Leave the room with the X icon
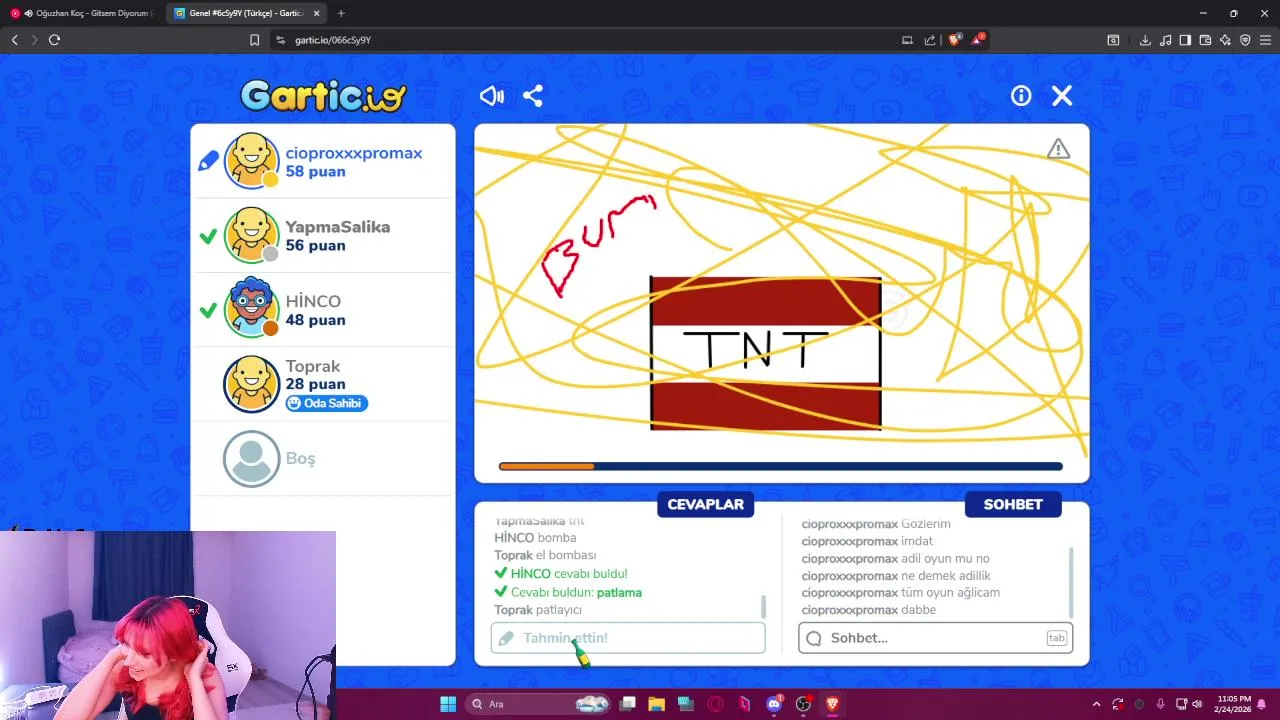This screenshot has height=720, width=1280. [1062, 96]
